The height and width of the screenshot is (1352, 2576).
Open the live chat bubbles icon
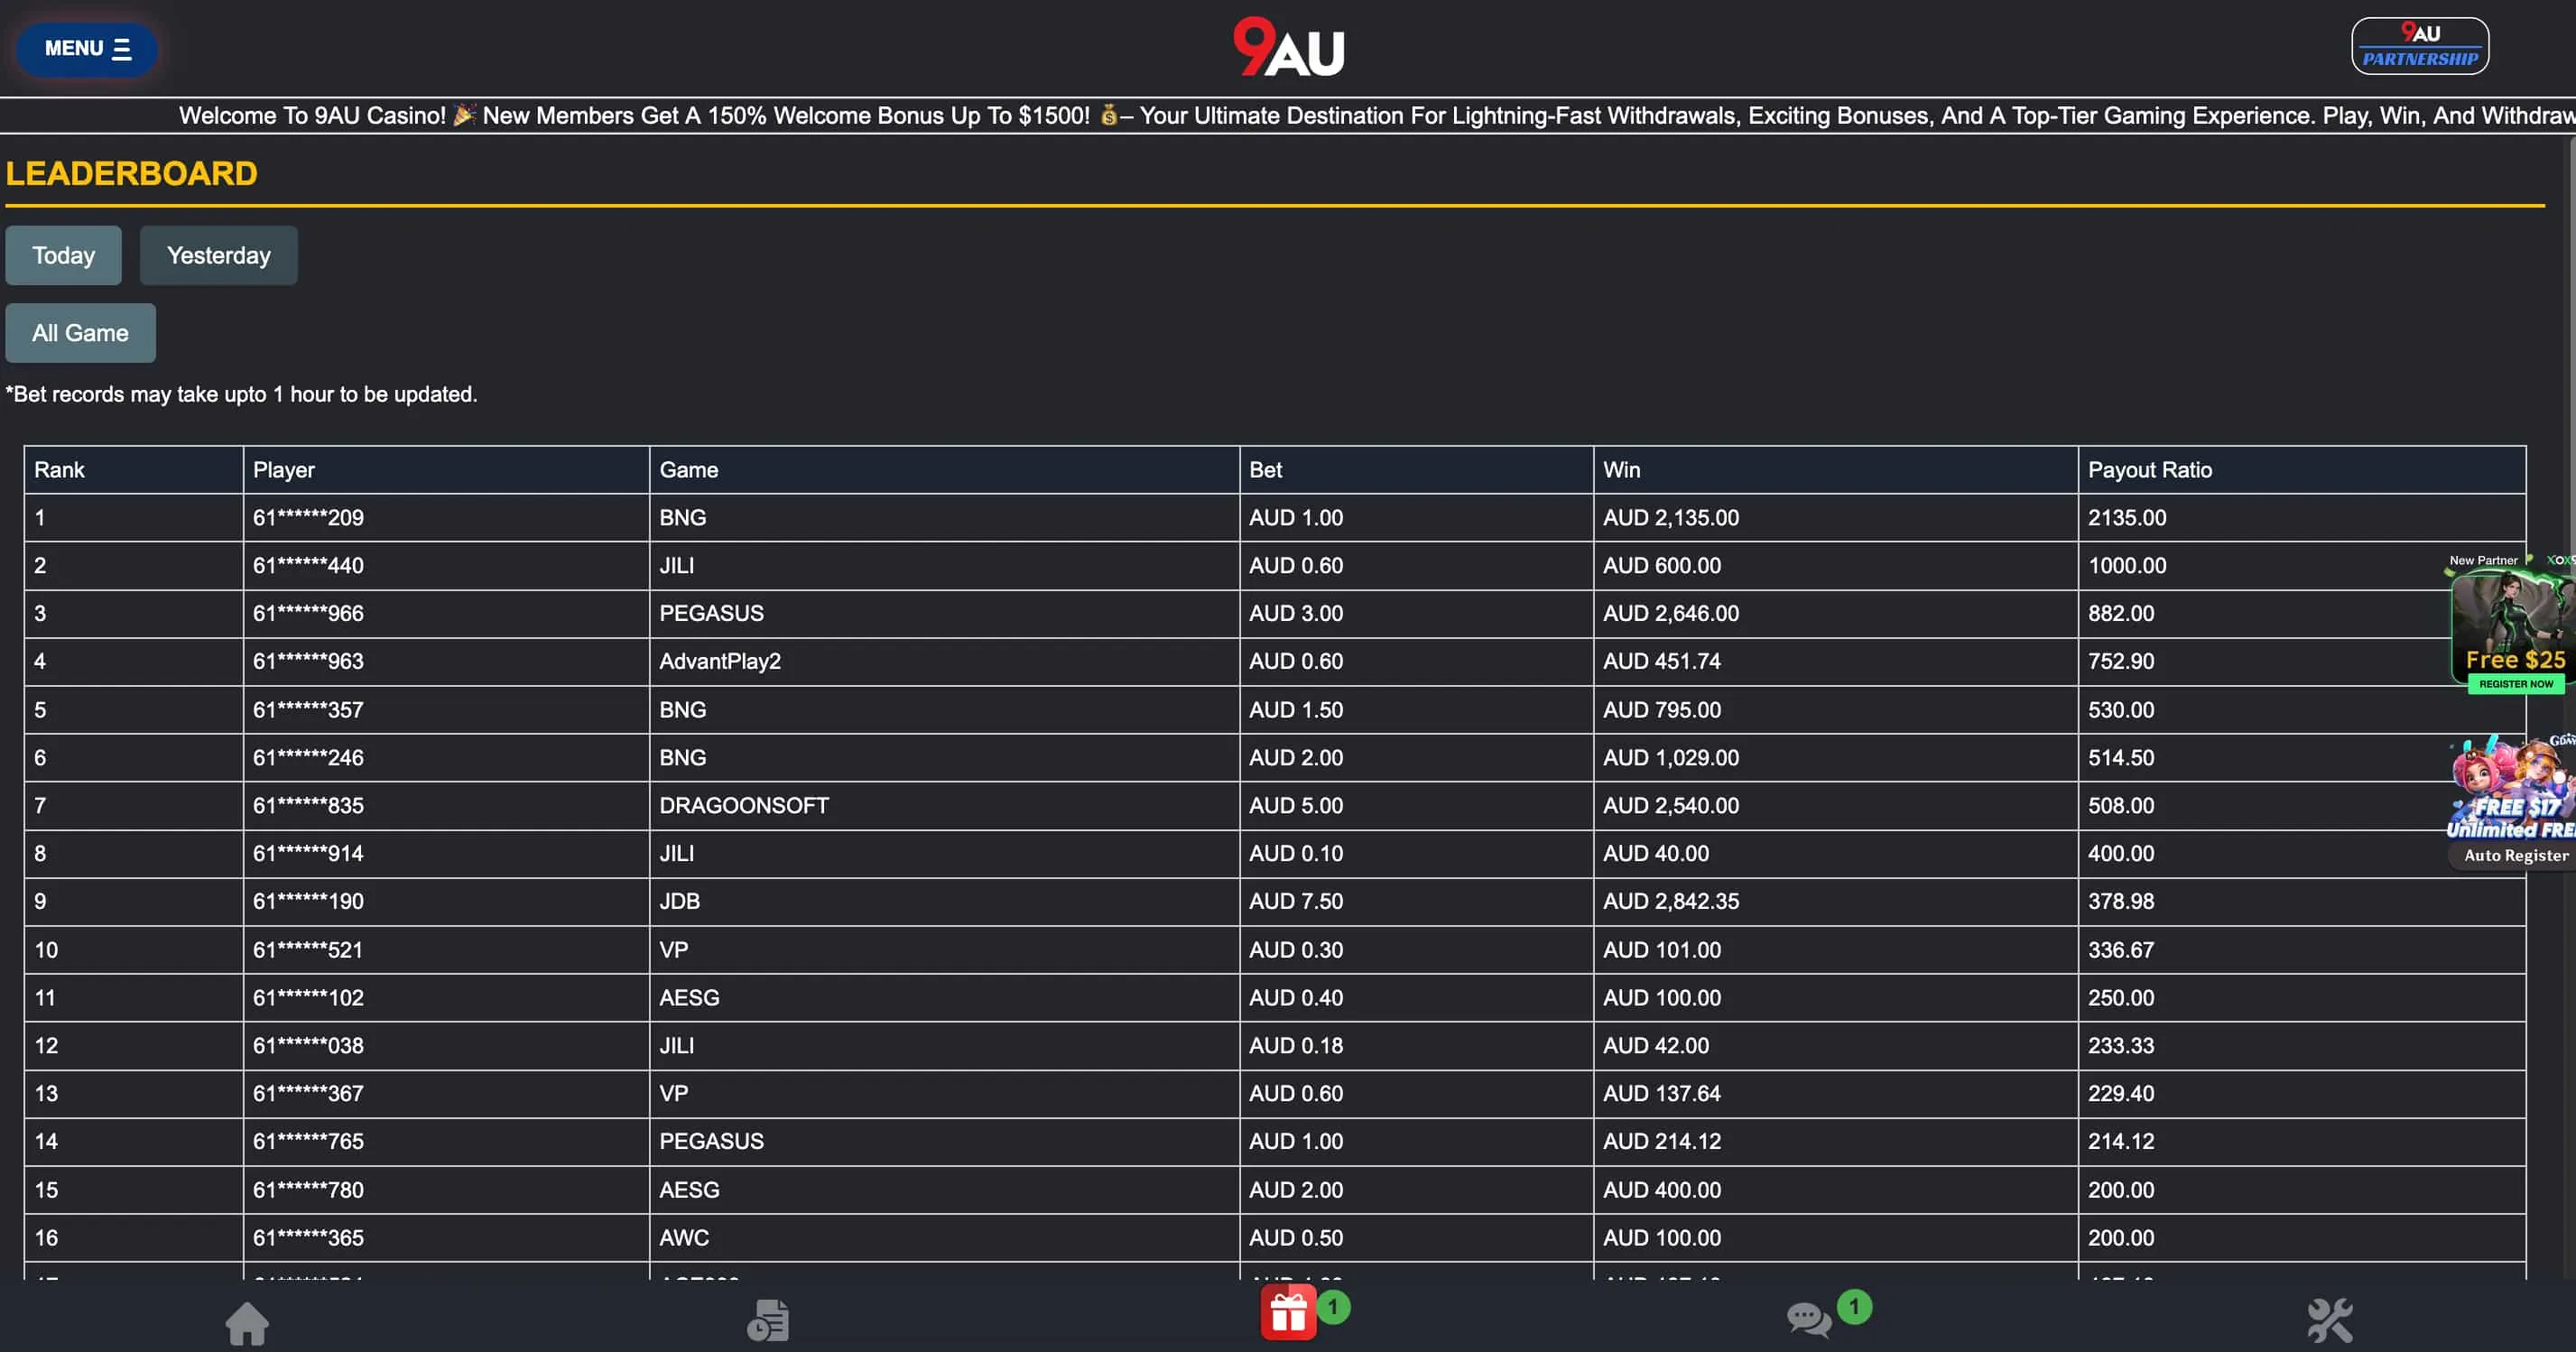pos(1809,1319)
